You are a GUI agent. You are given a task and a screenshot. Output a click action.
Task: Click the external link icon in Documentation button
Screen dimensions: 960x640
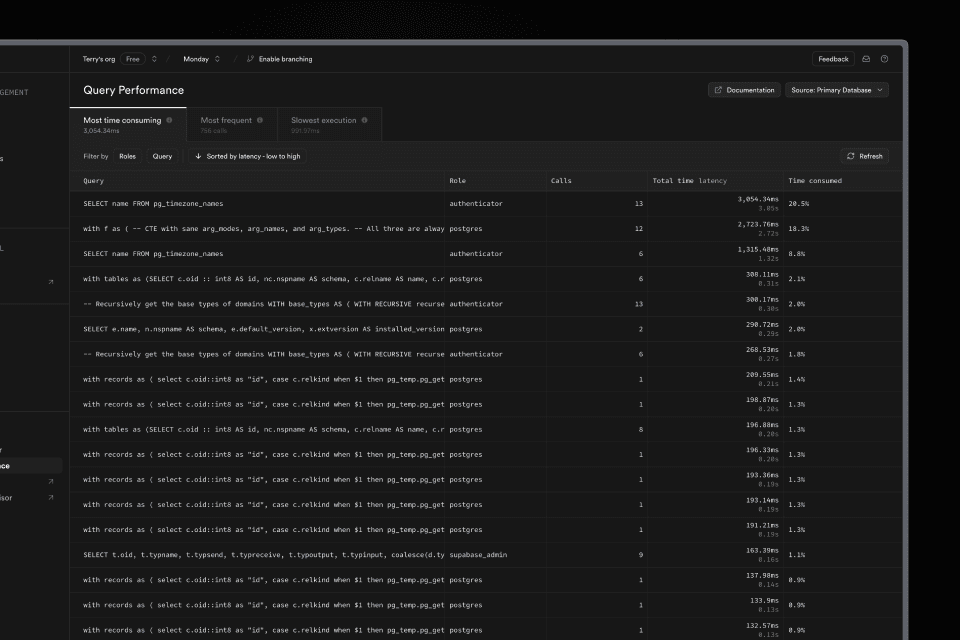(x=719, y=90)
